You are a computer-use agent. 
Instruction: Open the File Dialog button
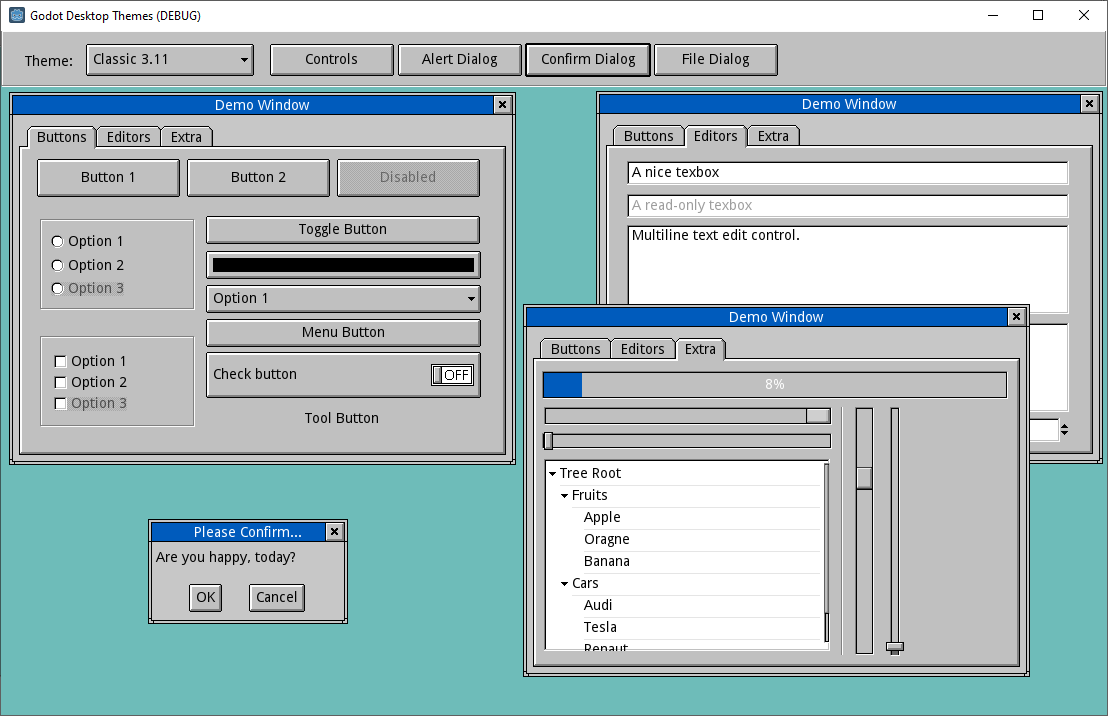(x=715, y=59)
